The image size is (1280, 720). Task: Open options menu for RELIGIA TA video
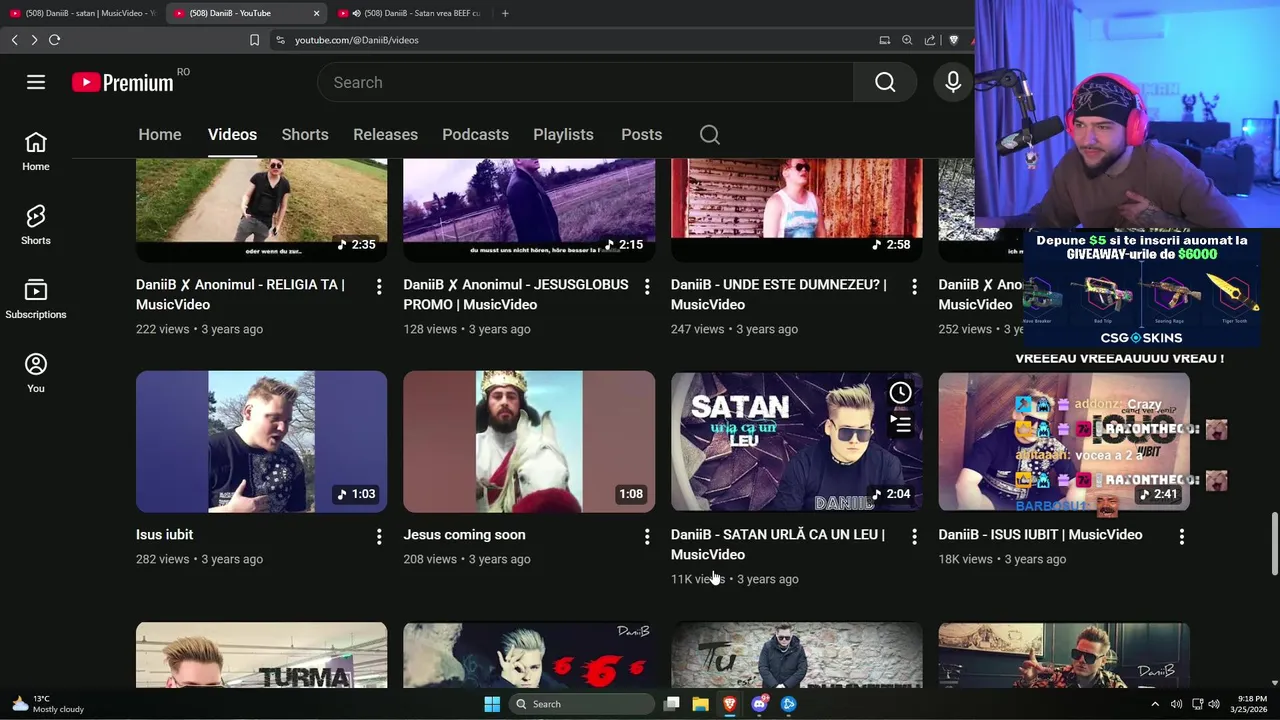coord(379,287)
